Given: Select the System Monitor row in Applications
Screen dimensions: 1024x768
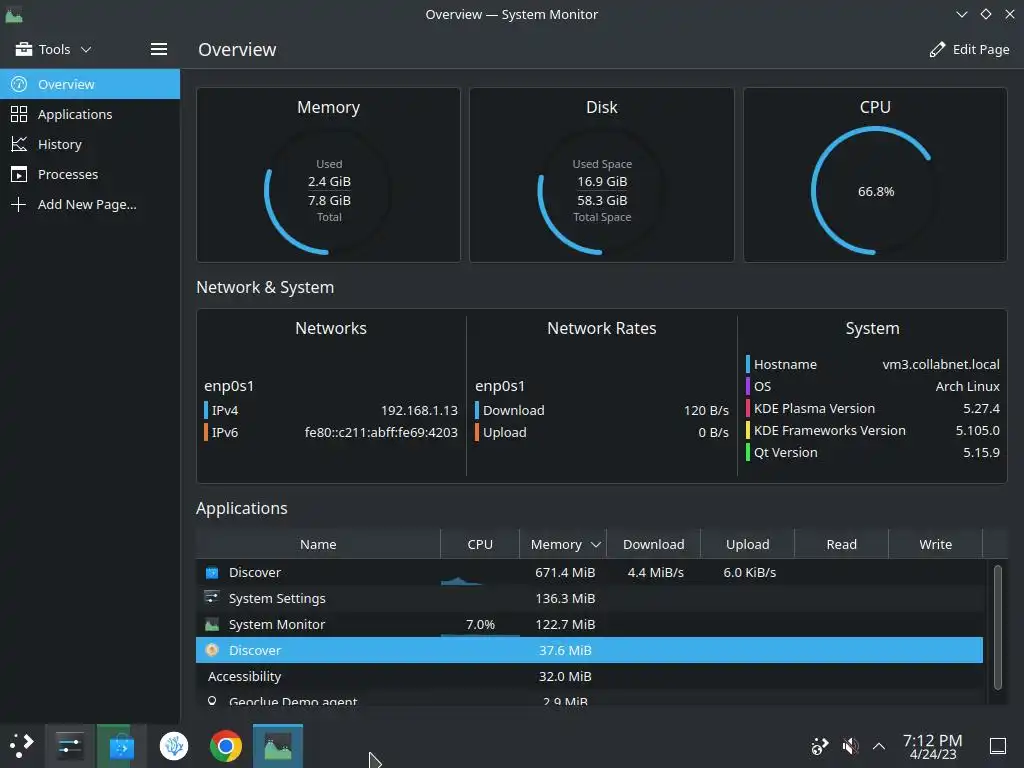Looking at the screenshot, I should click(589, 624).
